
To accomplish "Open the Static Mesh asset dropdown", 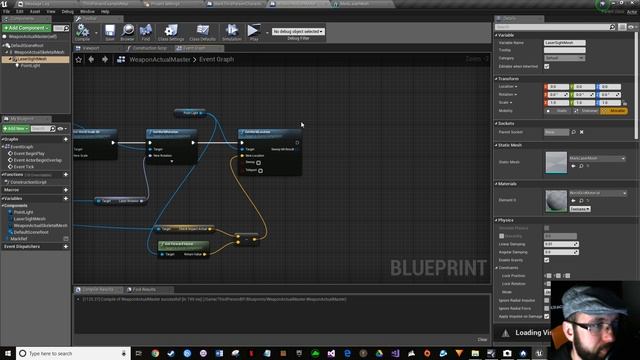I will coord(597,158).
